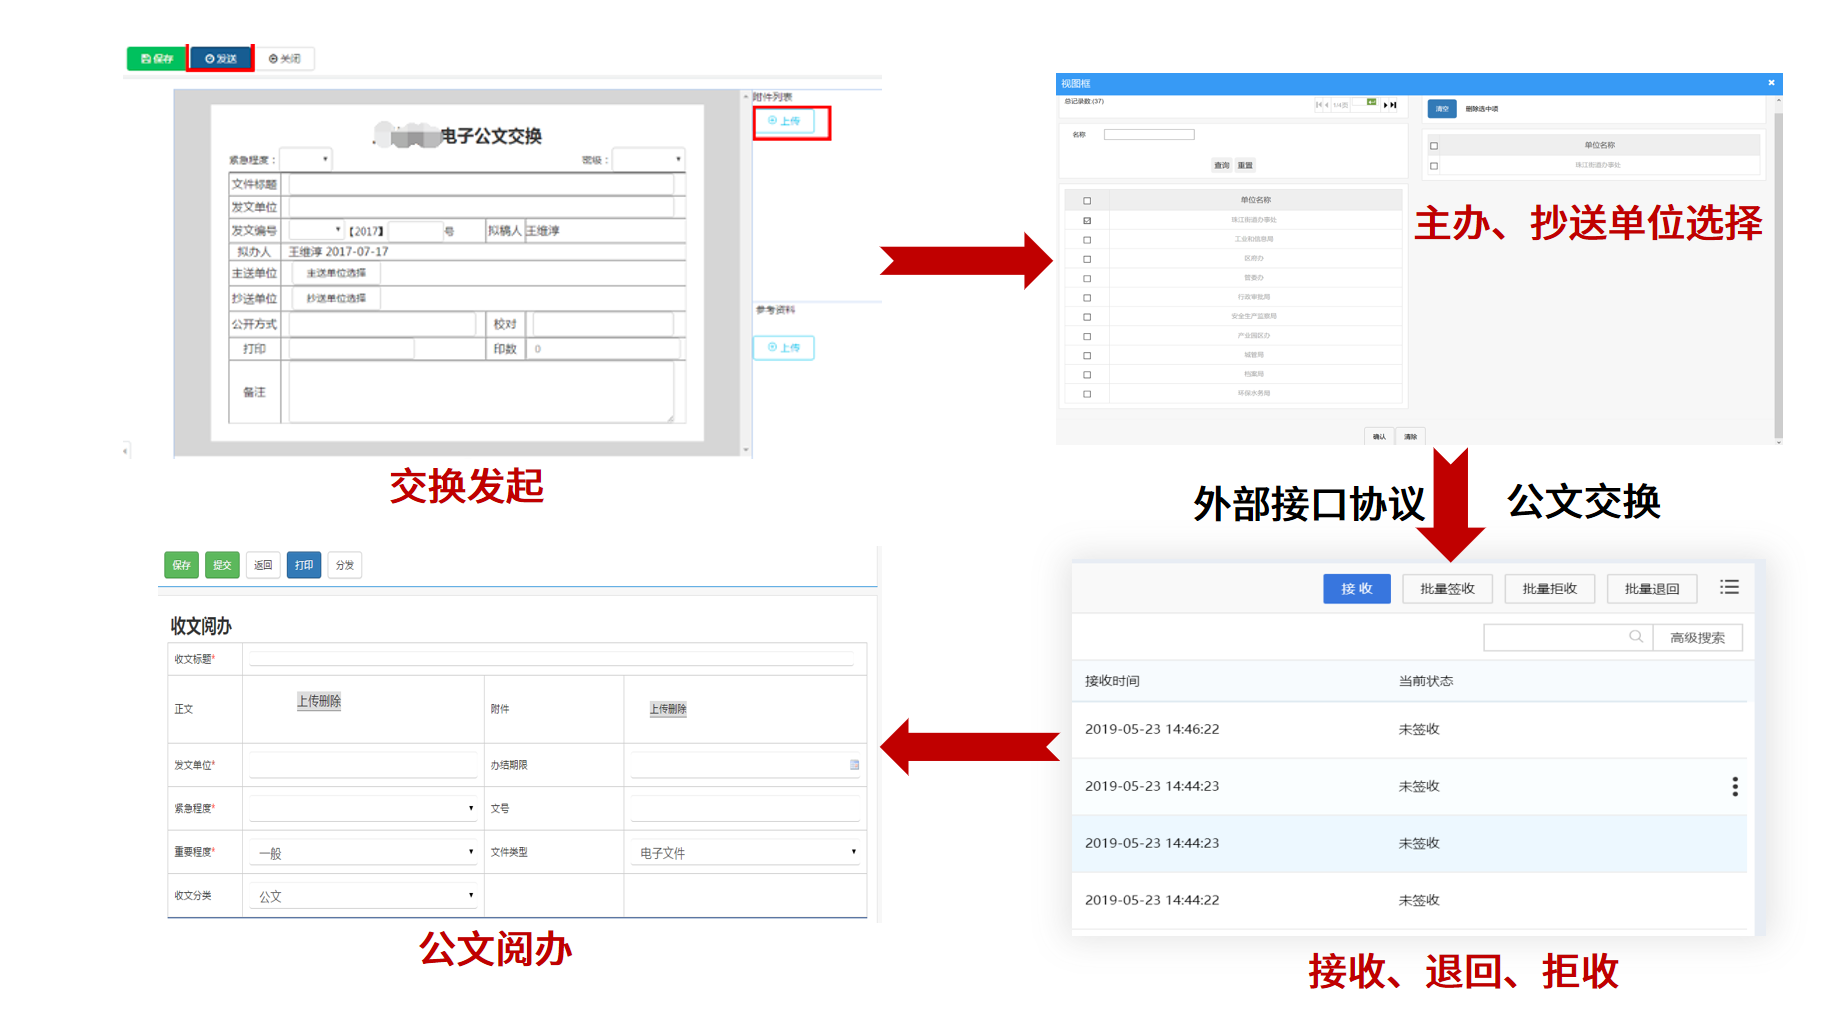Image resolution: width=1841 pixels, height=1012 pixels.
Task: Click the 批量签收 button
Action: pos(1447,588)
